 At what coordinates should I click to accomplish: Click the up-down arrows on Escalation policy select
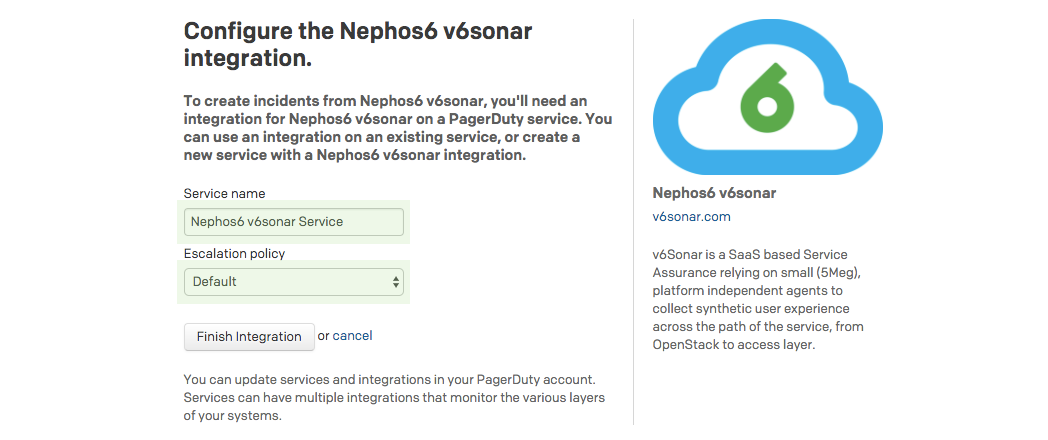(x=396, y=282)
